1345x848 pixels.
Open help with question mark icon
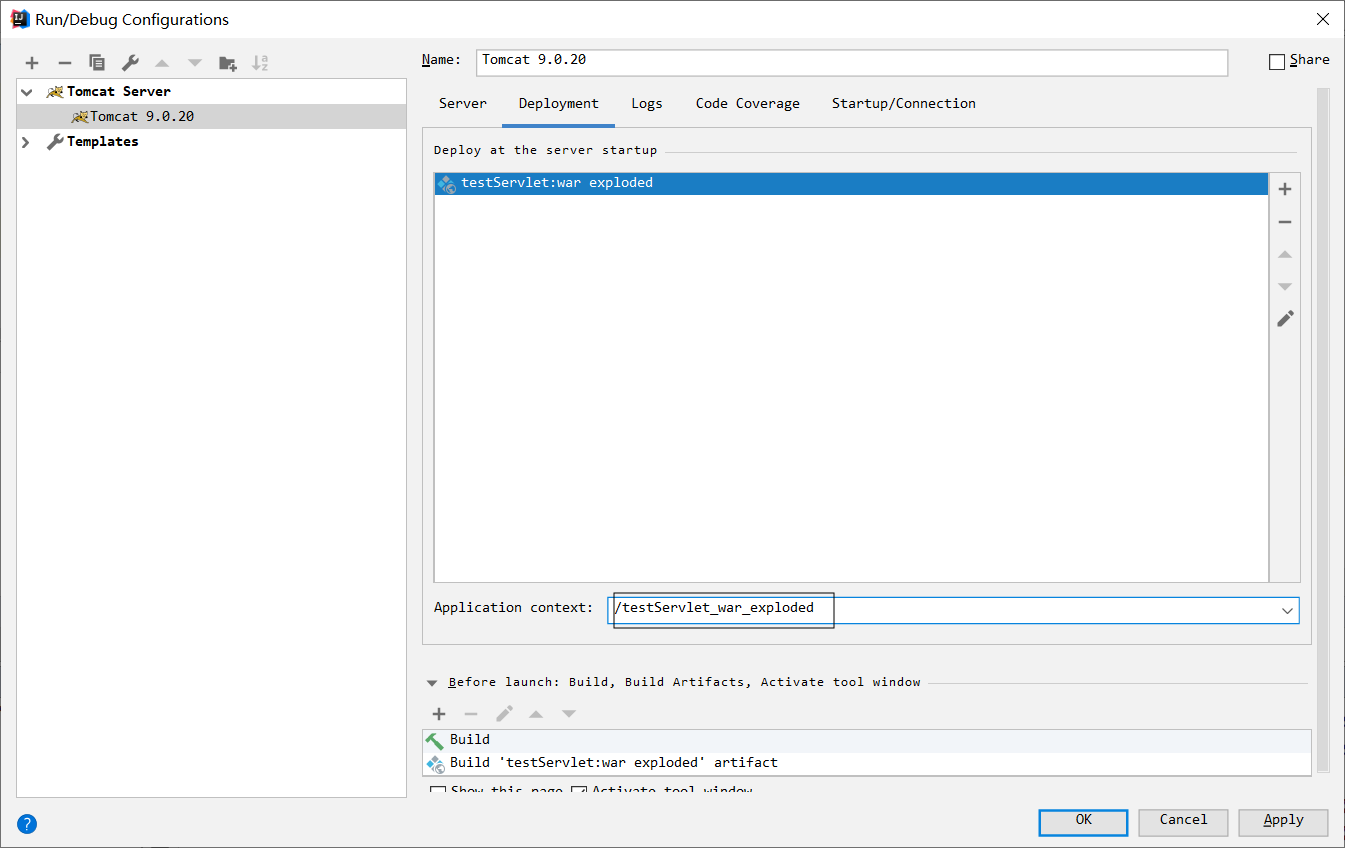point(27,824)
